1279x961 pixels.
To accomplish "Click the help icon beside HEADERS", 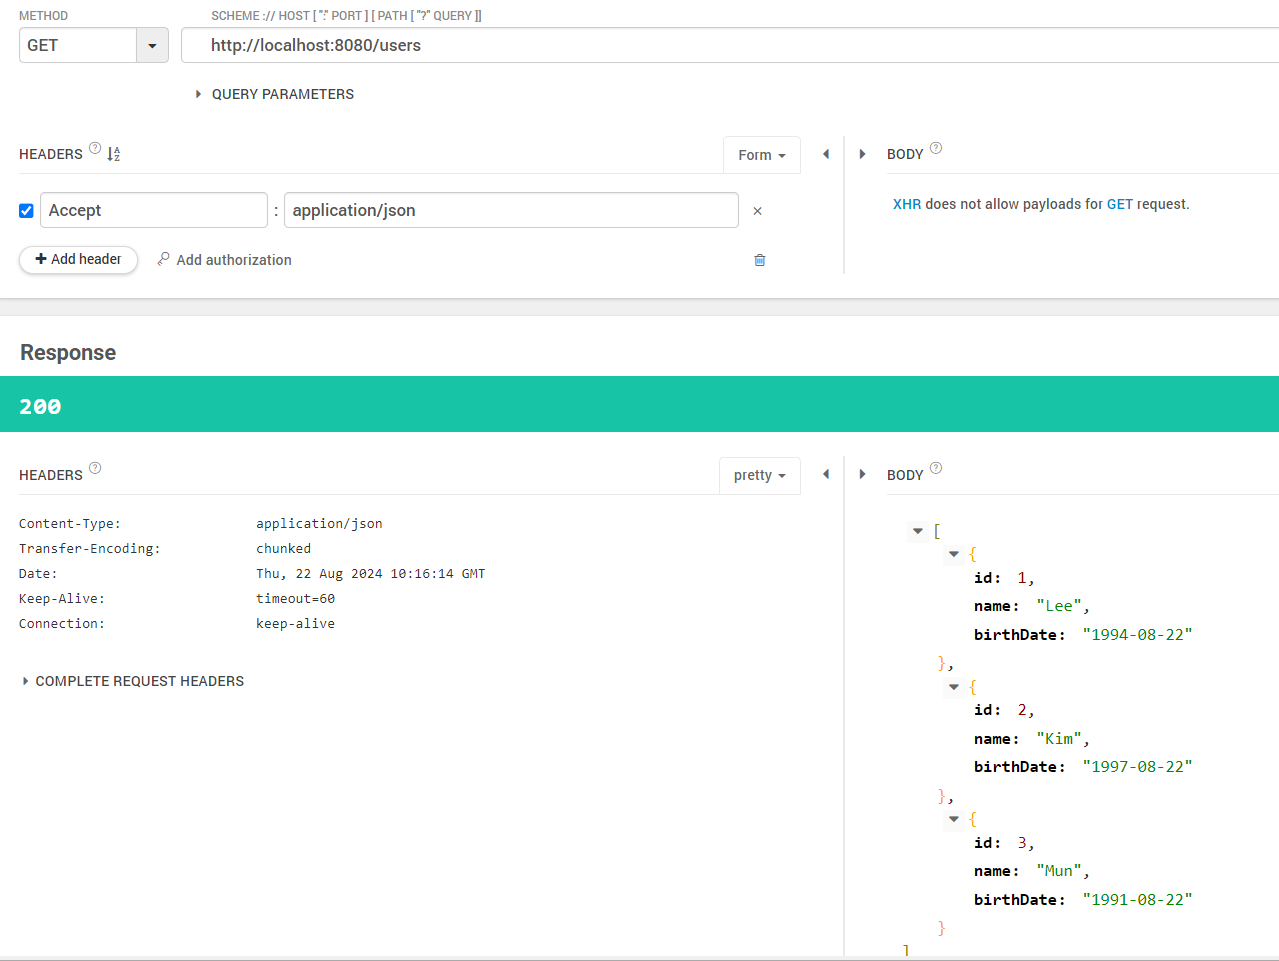I will click(x=94, y=147).
